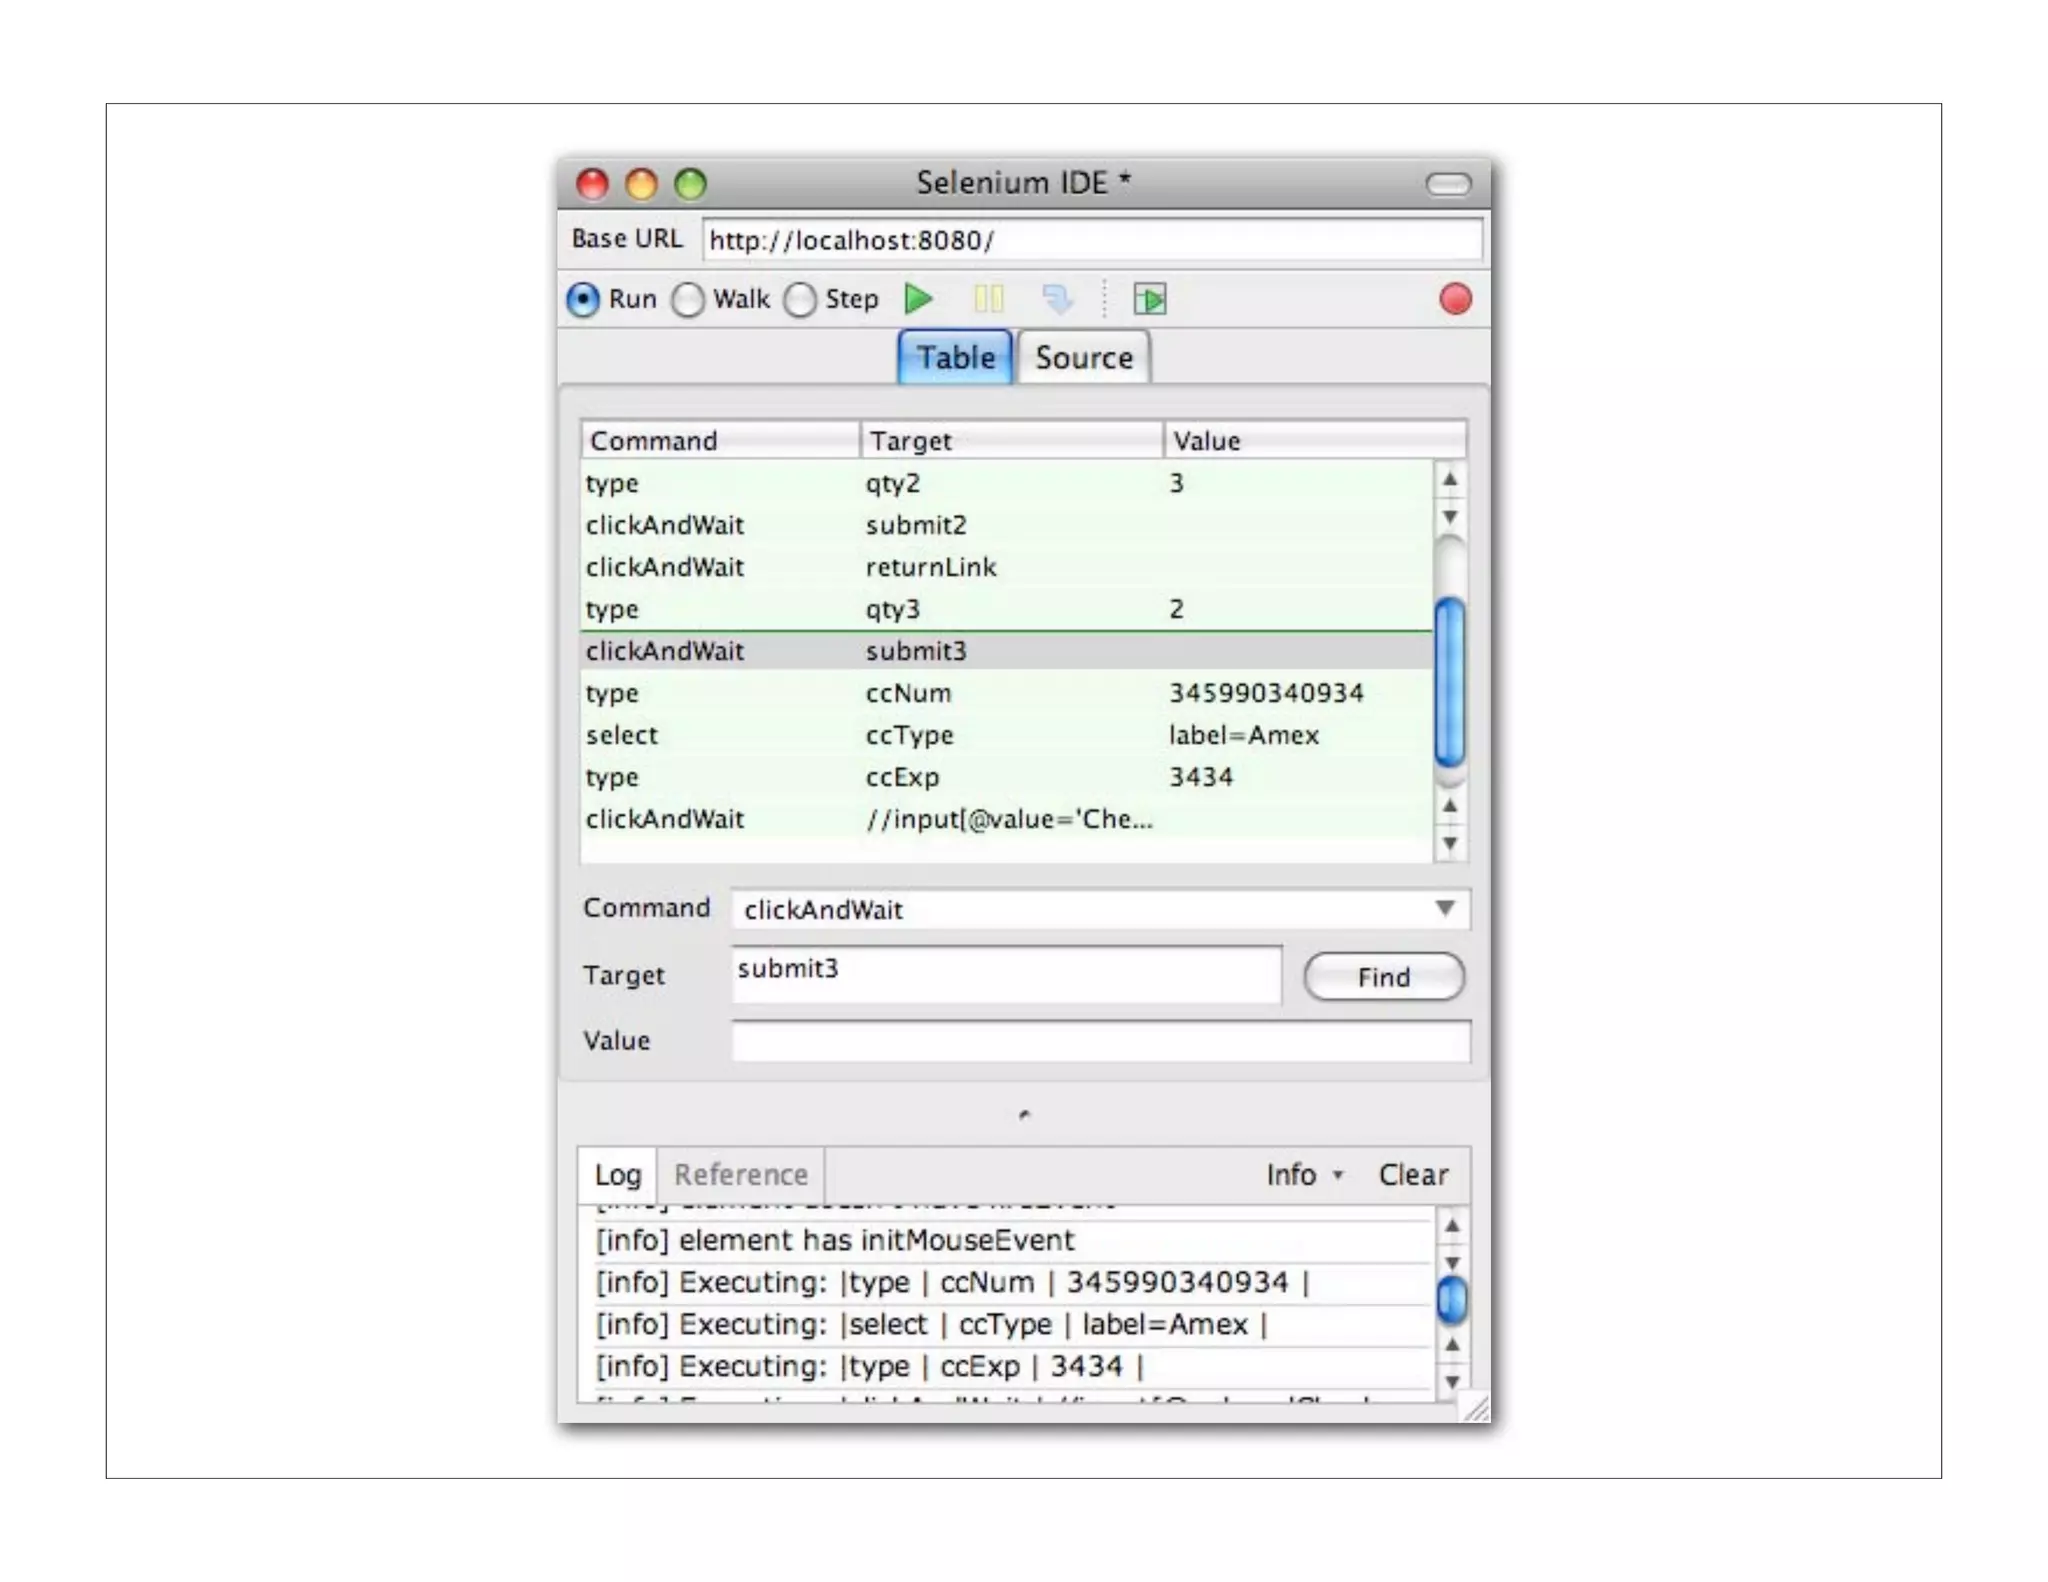Select the Run radio button
This screenshot has height=1582, width=2048.
pos(584,299)
